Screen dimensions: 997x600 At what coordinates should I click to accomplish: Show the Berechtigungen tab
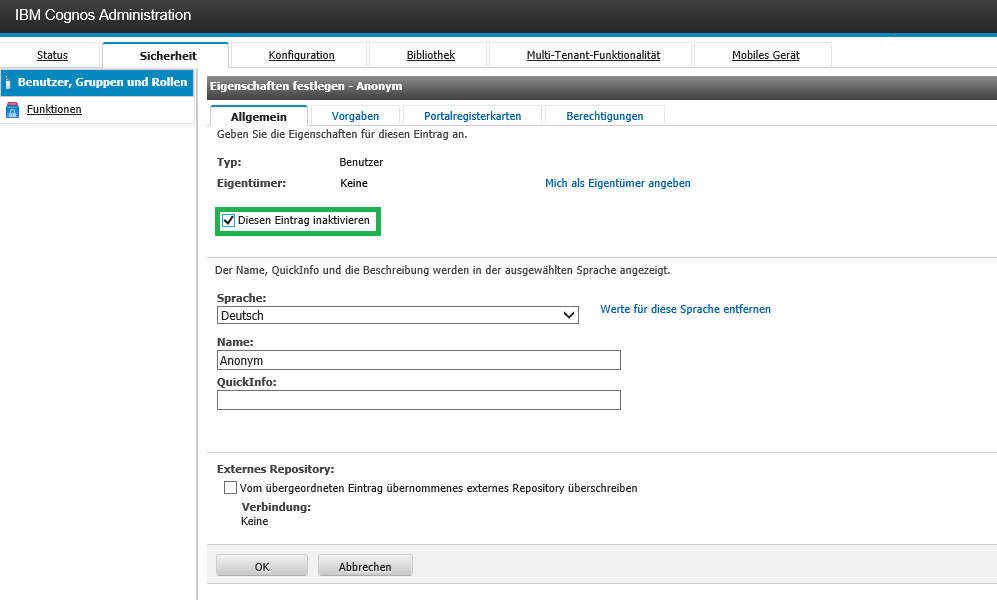[604, 116]
